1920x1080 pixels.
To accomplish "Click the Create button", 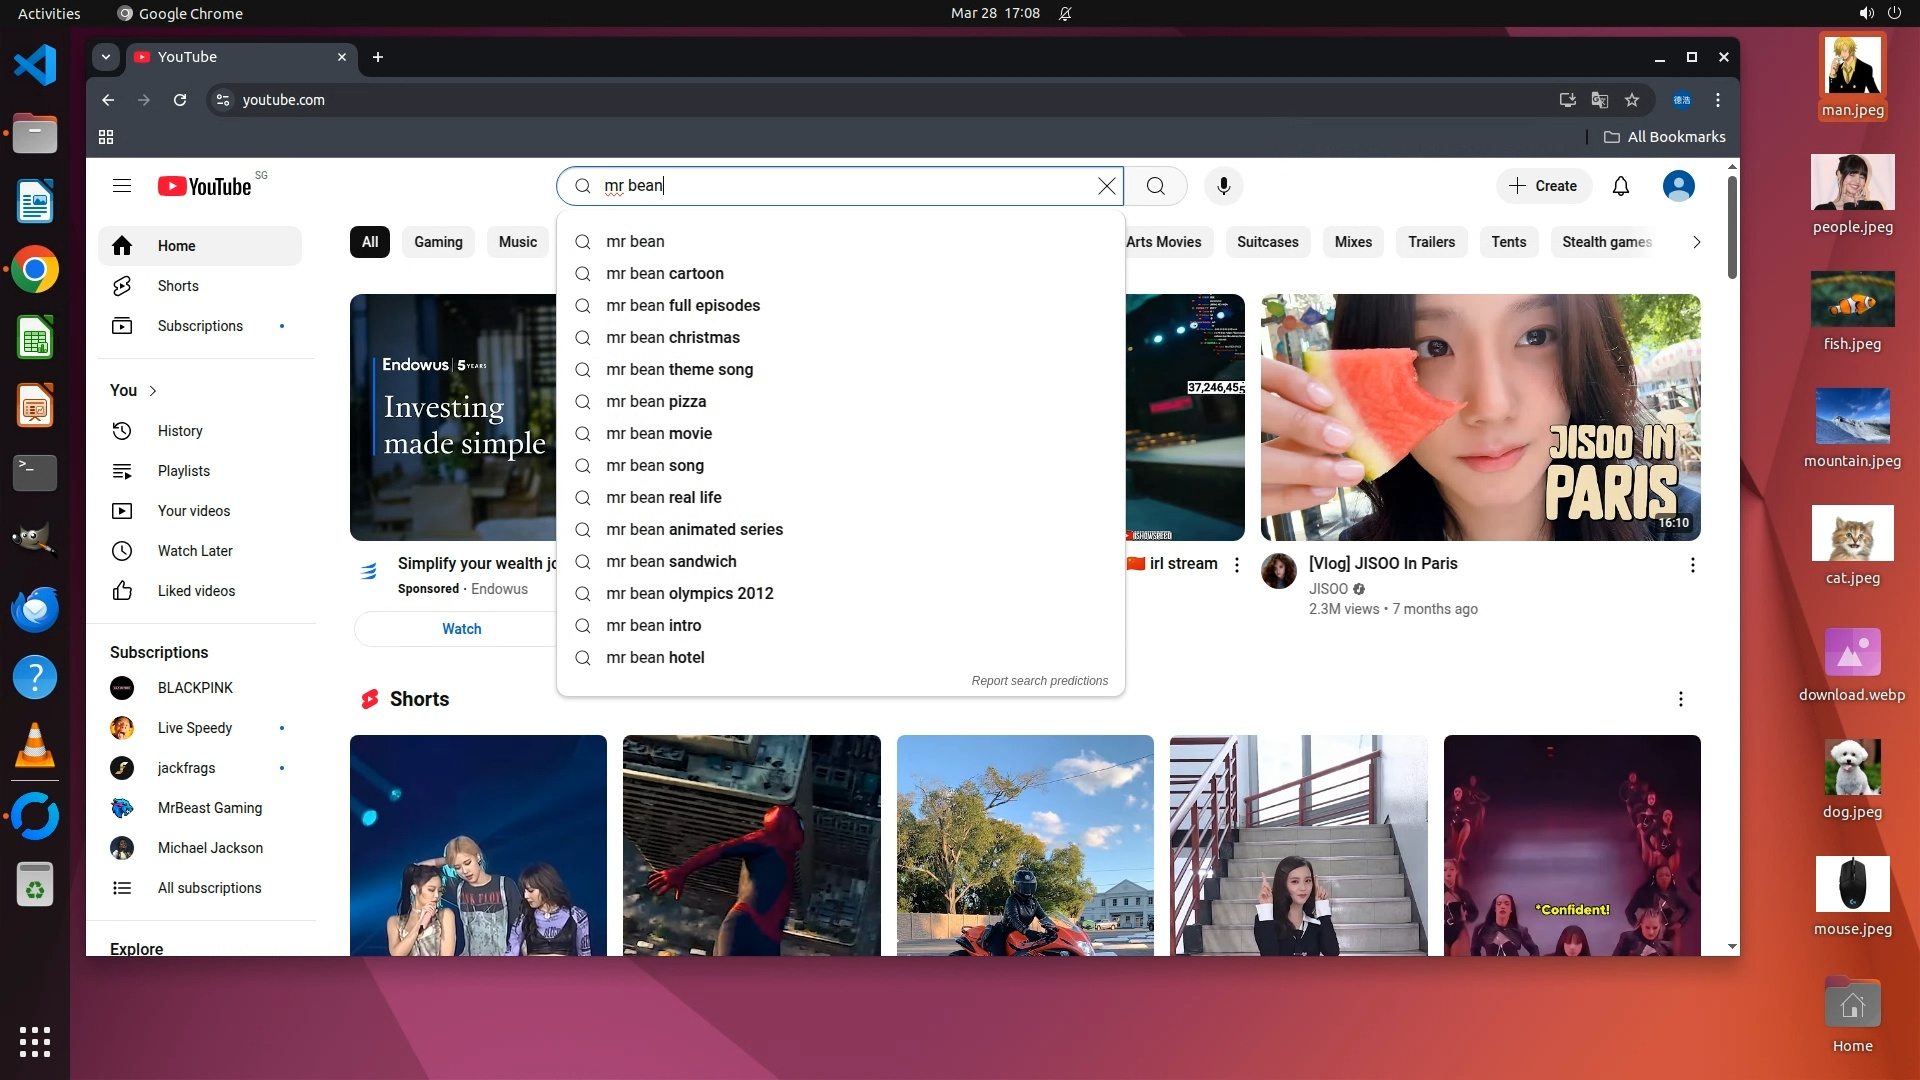I will click(x=1543, y=186).
